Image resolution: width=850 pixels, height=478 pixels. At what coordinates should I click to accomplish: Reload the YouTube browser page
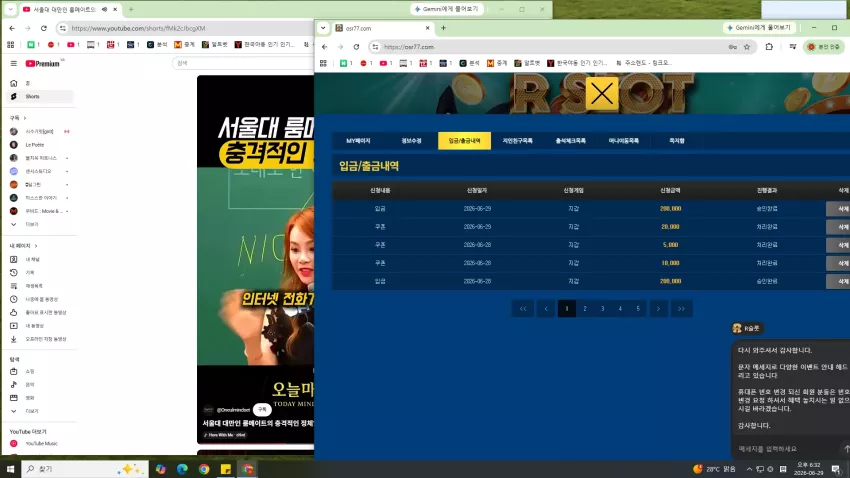44,28
